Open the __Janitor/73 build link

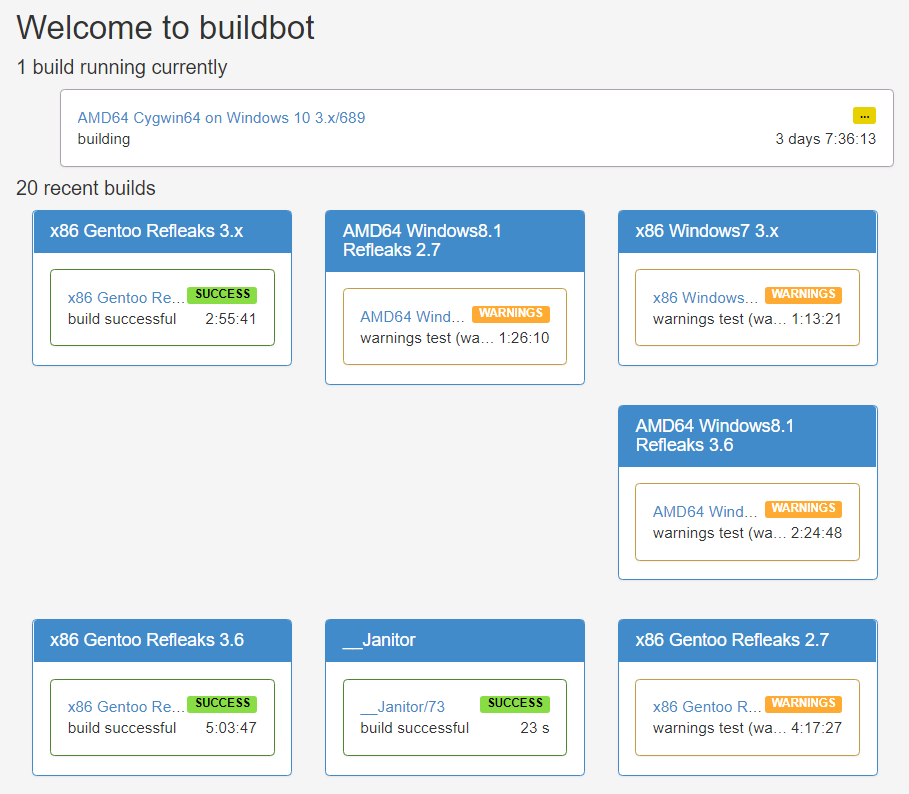402,706
